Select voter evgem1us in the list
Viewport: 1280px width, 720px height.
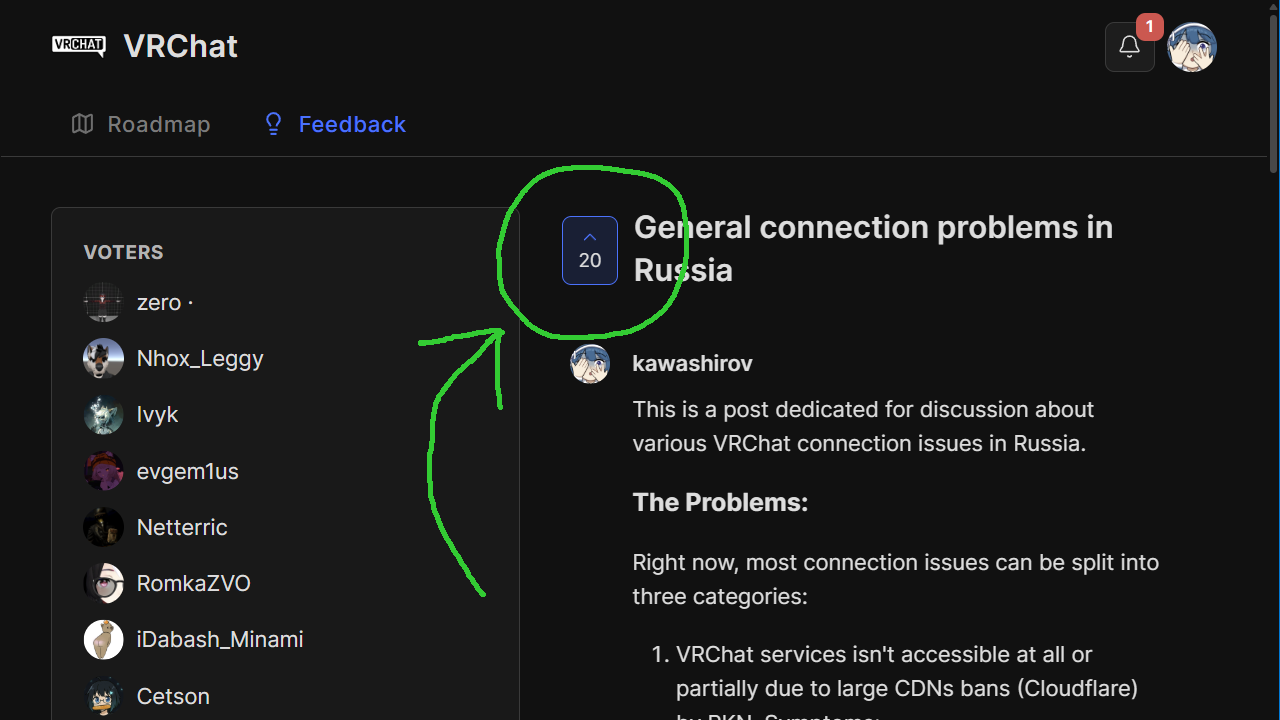click(187, 471)
